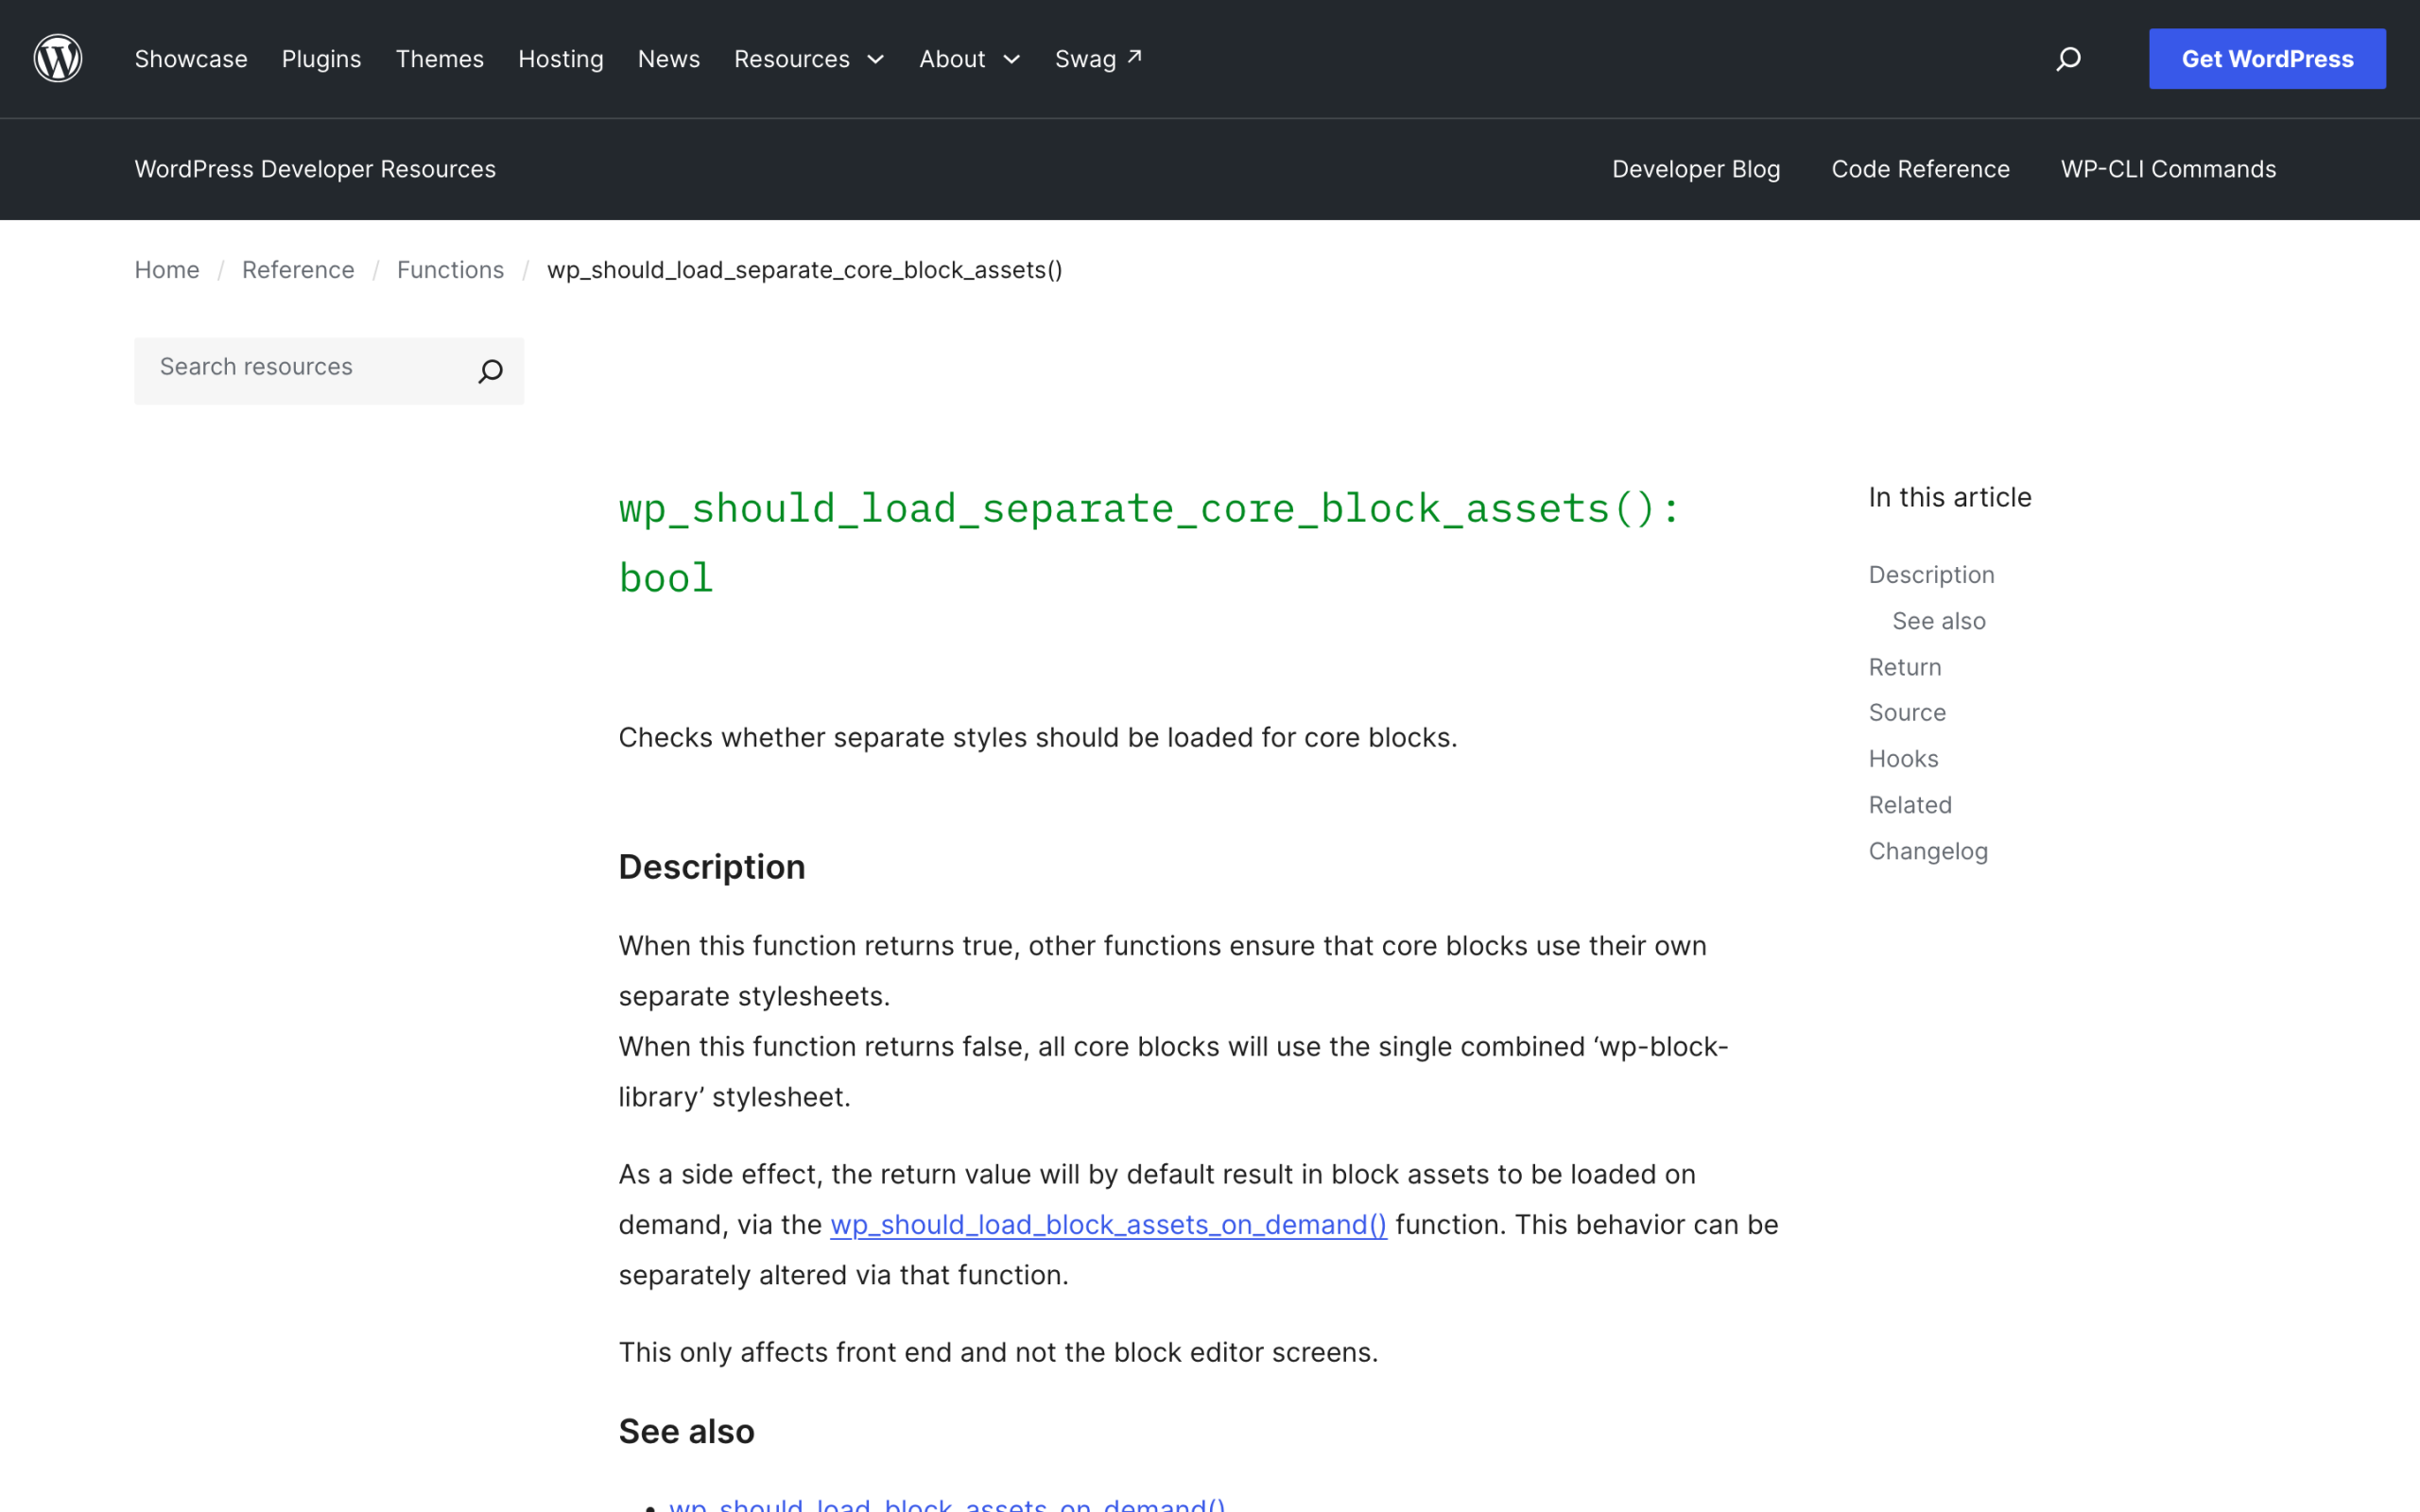Jump to Return in article contents

(x=1905, y=667)
